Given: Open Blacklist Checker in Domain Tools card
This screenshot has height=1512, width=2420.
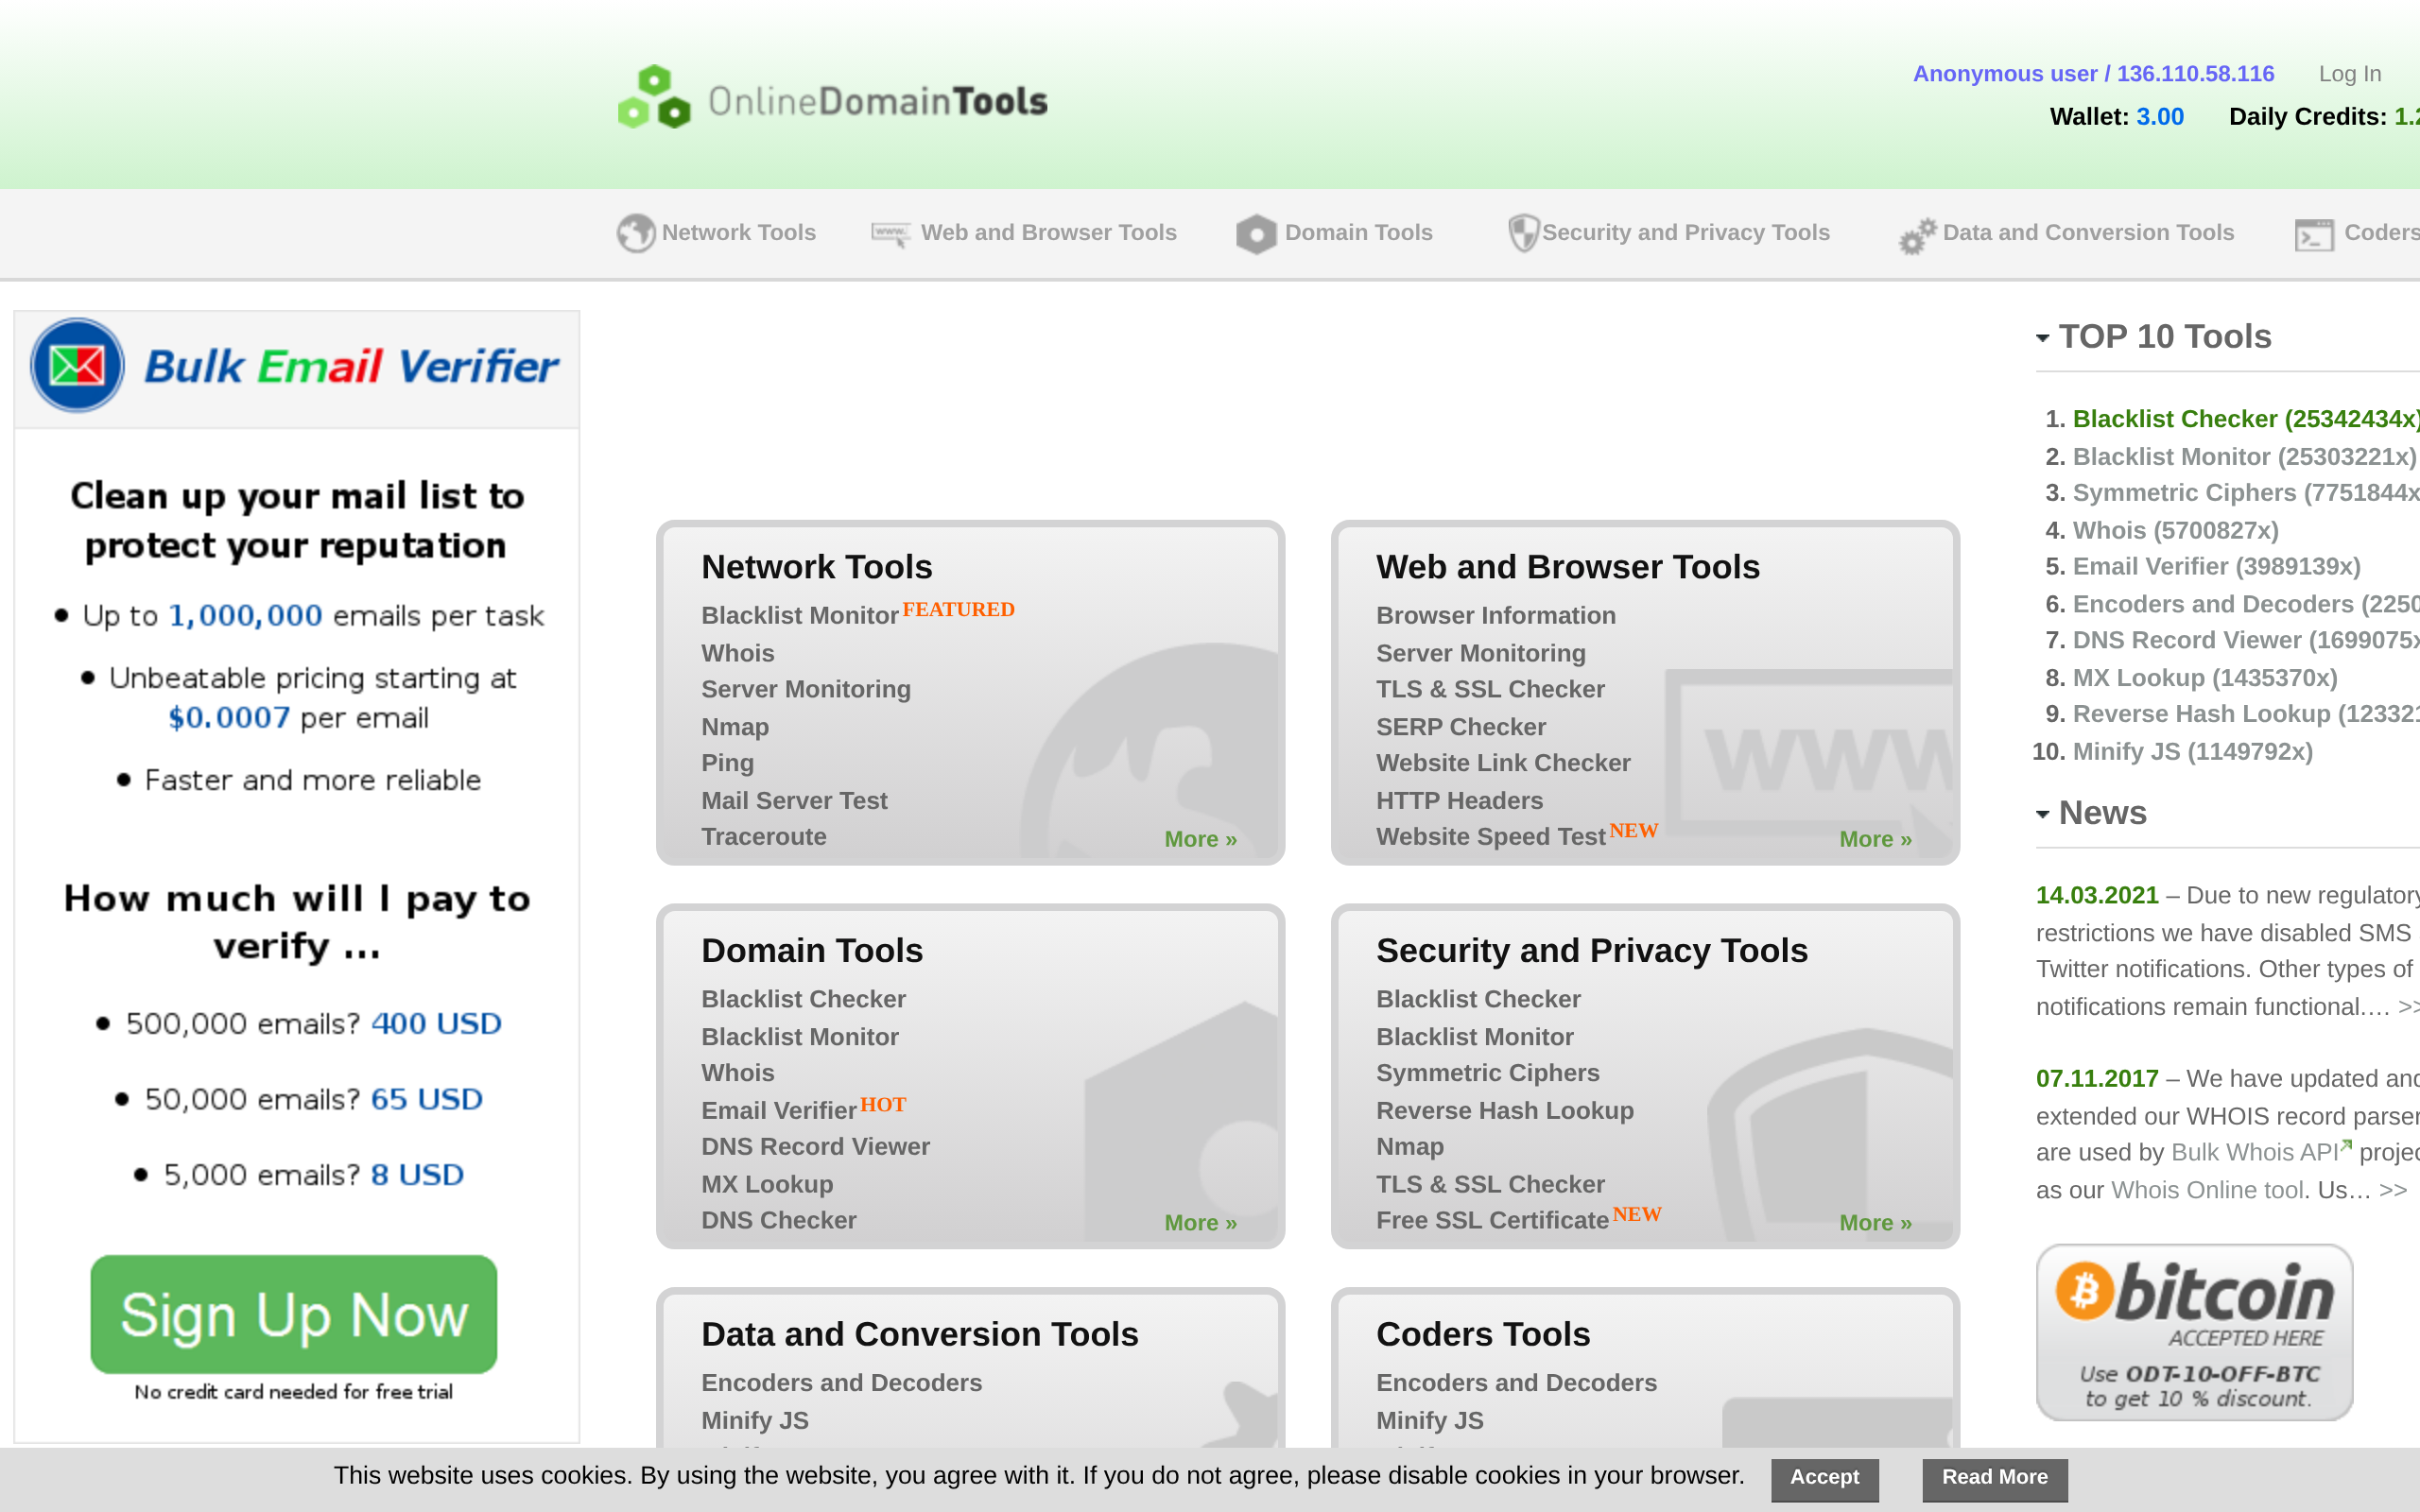Looking at the screenshot, I should tap(803, 999).
